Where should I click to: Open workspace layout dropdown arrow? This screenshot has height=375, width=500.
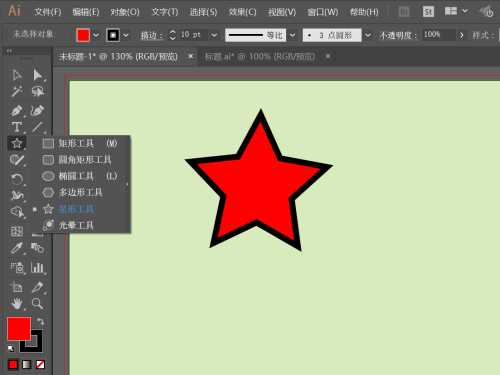click(465, 11)
